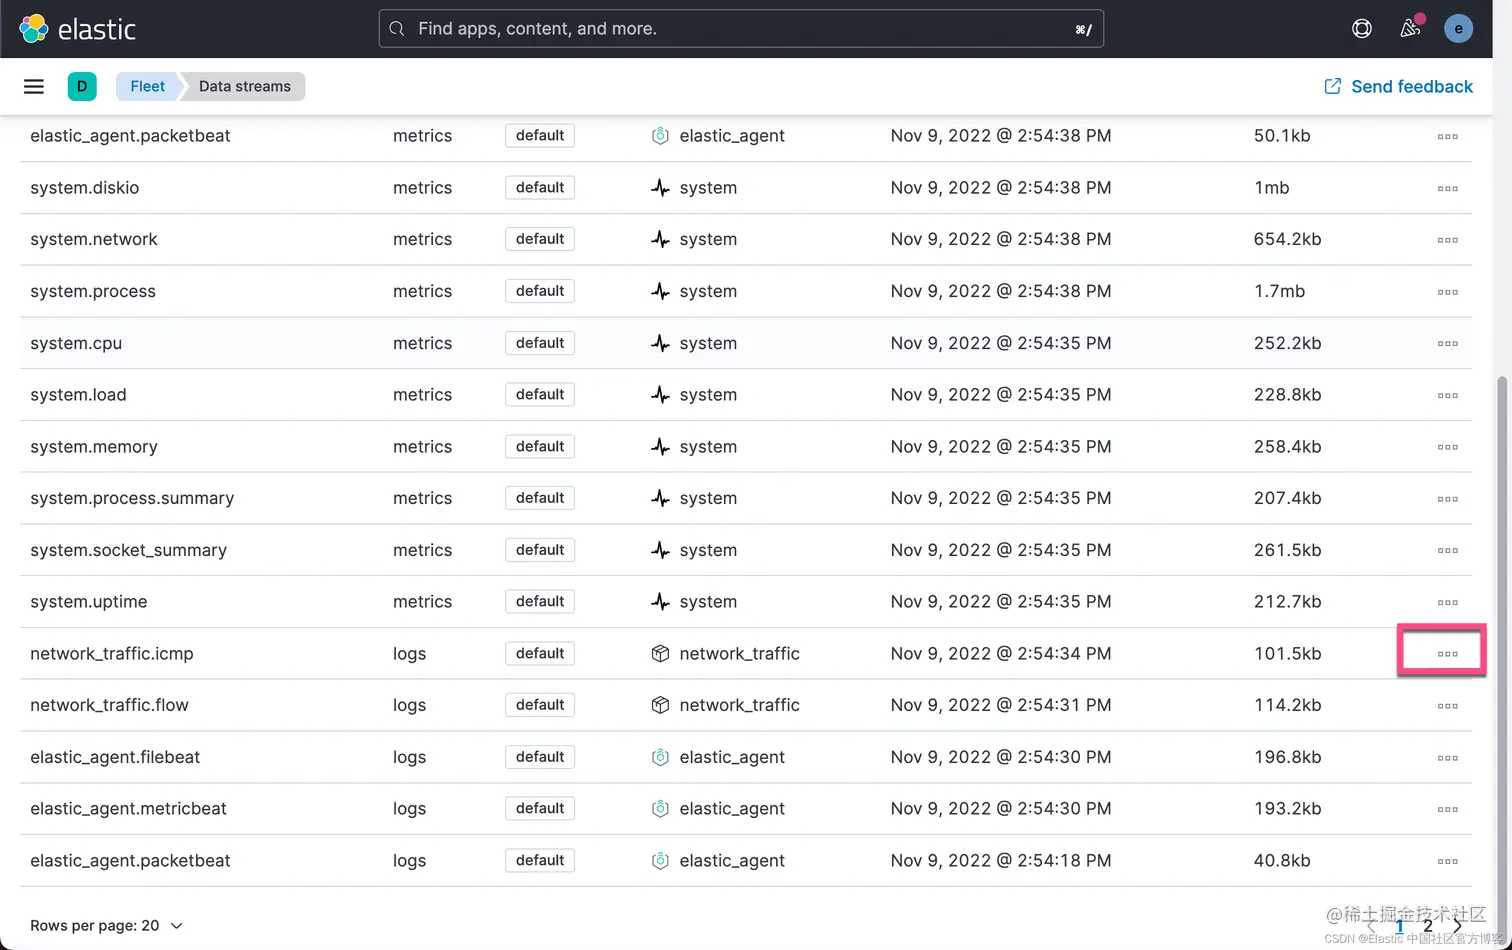Open actions menu for system.socket_summary row
Viewport: 1512px width, 950px height.
(x=1447, y=550)
